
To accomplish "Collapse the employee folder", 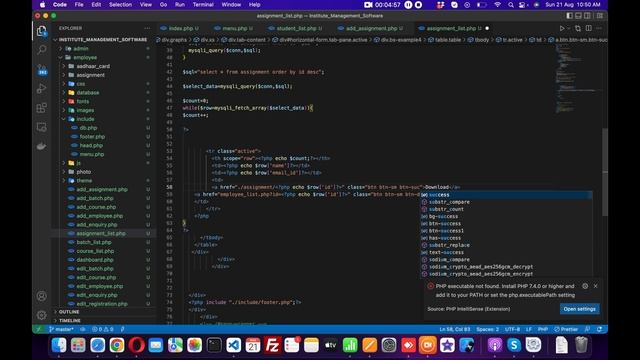I will pyautogui.click(x=85, y=58).
